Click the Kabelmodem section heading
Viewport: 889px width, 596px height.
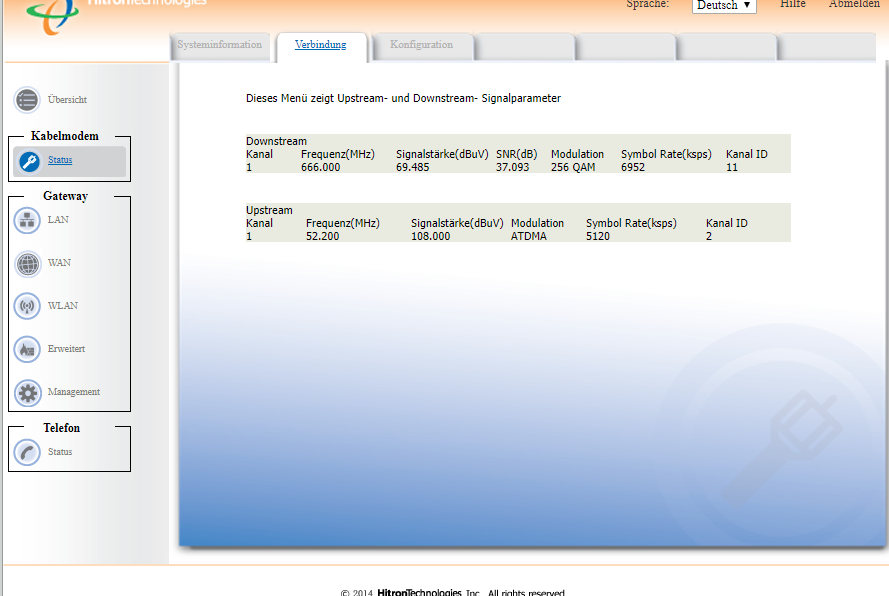click(65, 136)
